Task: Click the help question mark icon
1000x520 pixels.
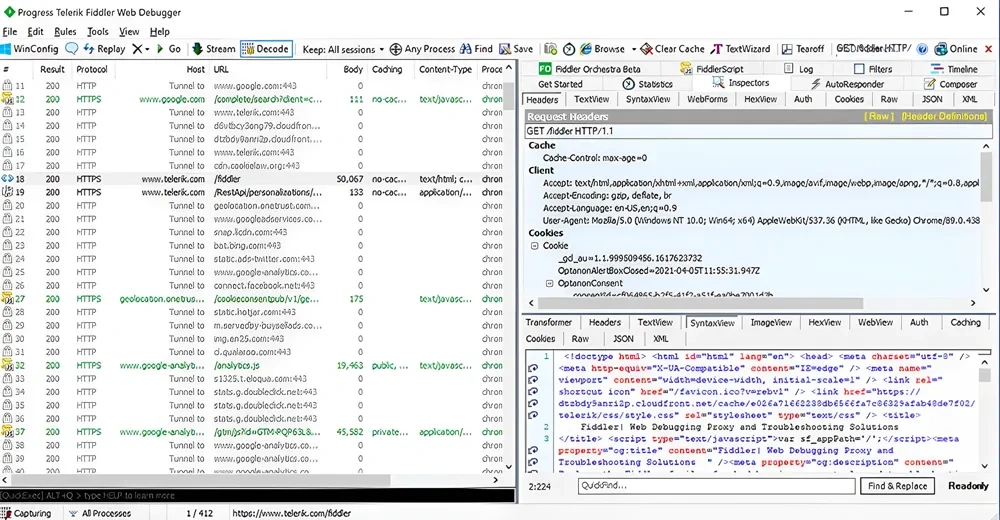Action: [x=922, y=48]
